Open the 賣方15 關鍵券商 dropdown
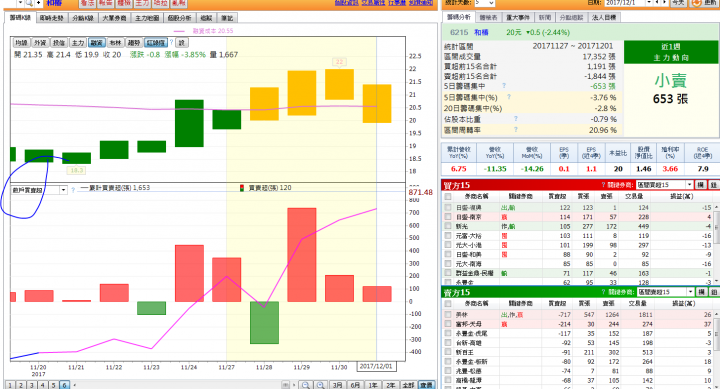 click(x=666, y=292)
